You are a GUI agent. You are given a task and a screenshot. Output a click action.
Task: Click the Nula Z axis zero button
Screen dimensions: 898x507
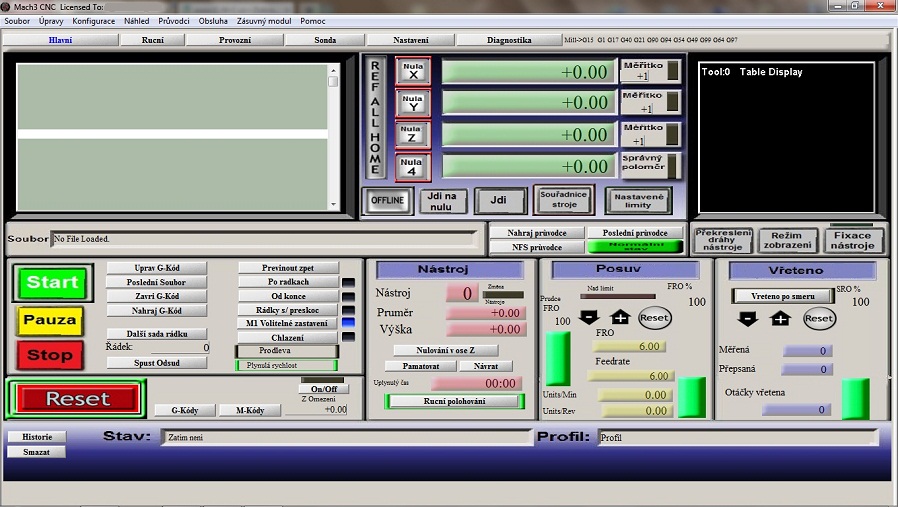412,134
